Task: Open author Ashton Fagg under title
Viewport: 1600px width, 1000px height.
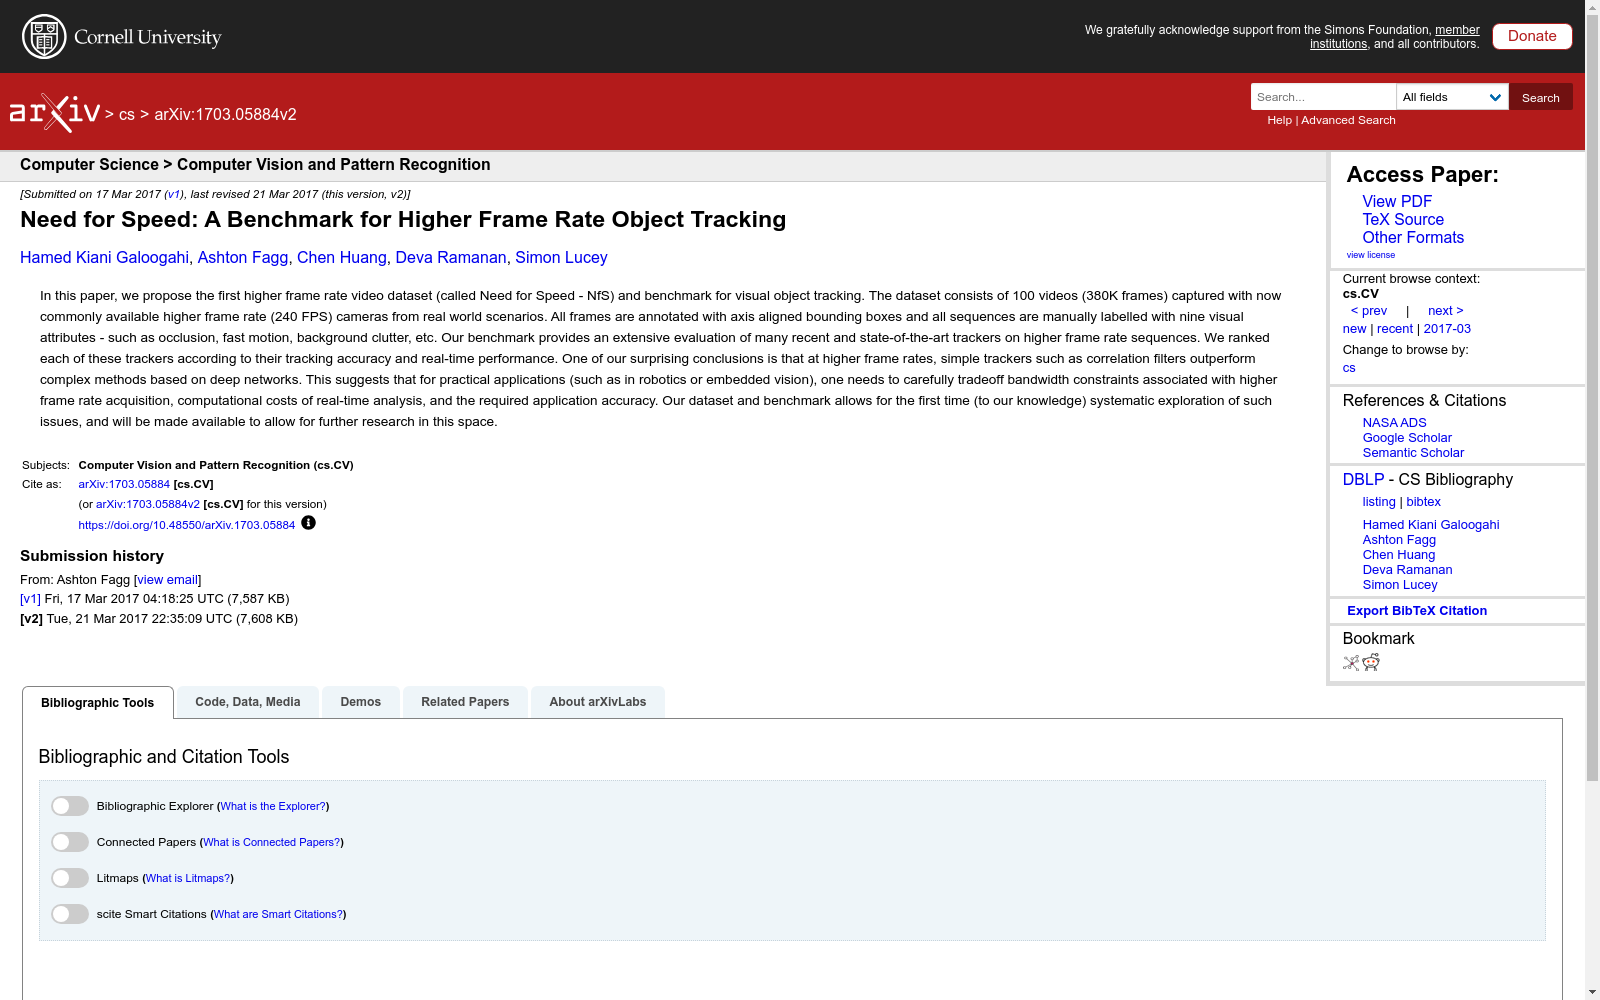Action: click(243, 258)
